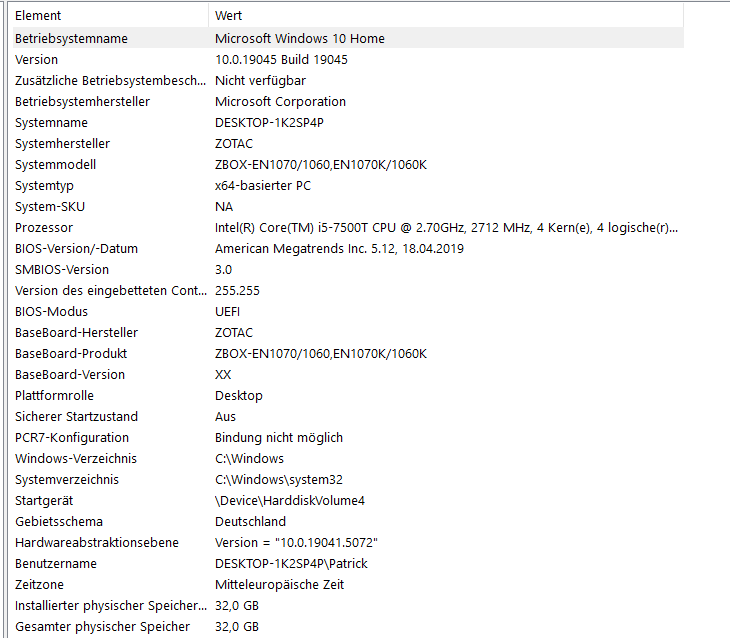Viewport: 730px width, 638px height.
Task: Select 32,0 GB in Gesamter Speicher row
Action: (x=237, y=625)
